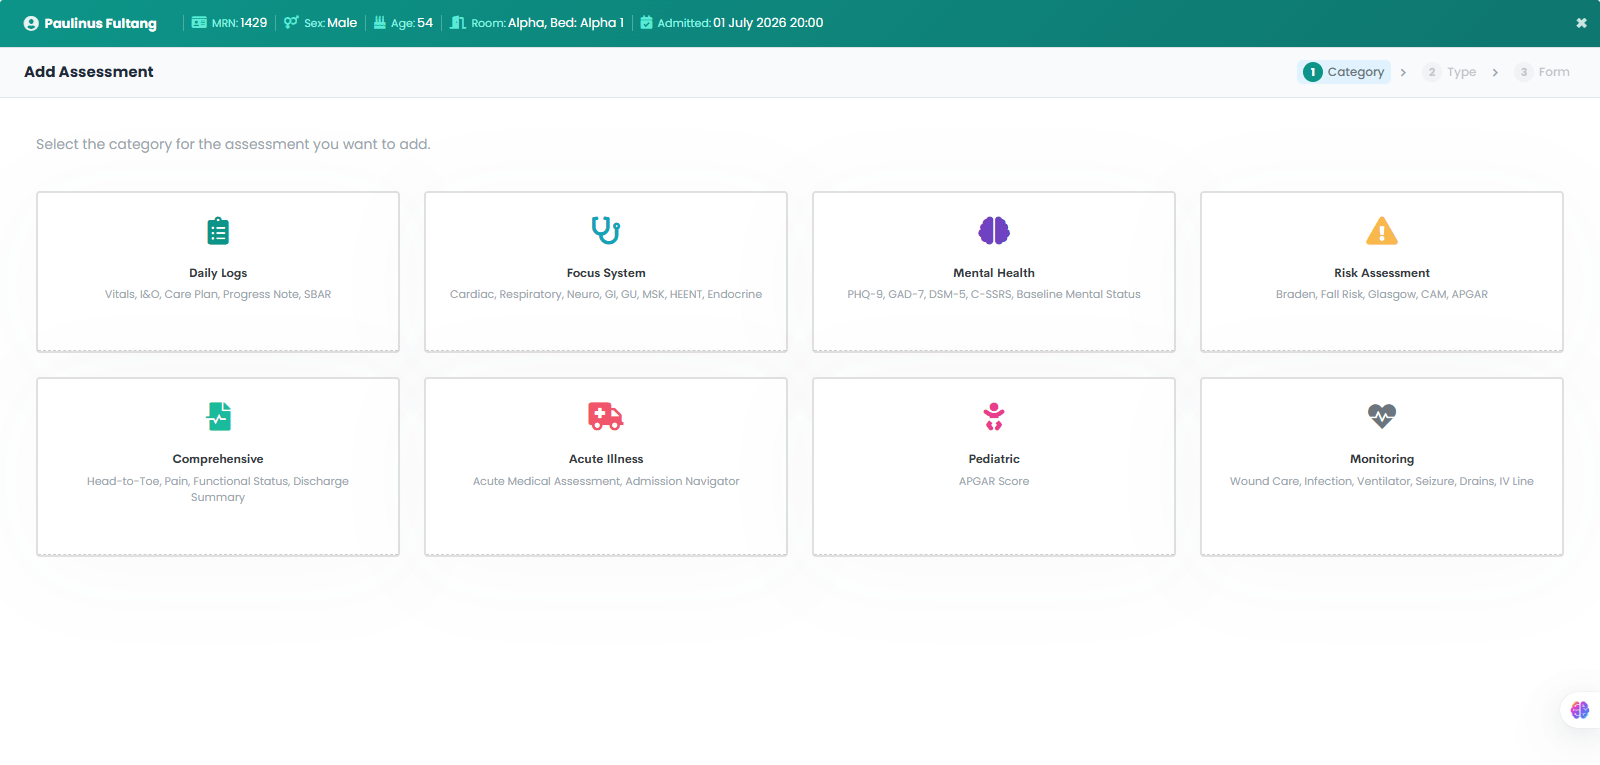The image size is (1600, 765).
Task: Click the Acute Illness ambulance icon
Action: (x=606, y=416)
